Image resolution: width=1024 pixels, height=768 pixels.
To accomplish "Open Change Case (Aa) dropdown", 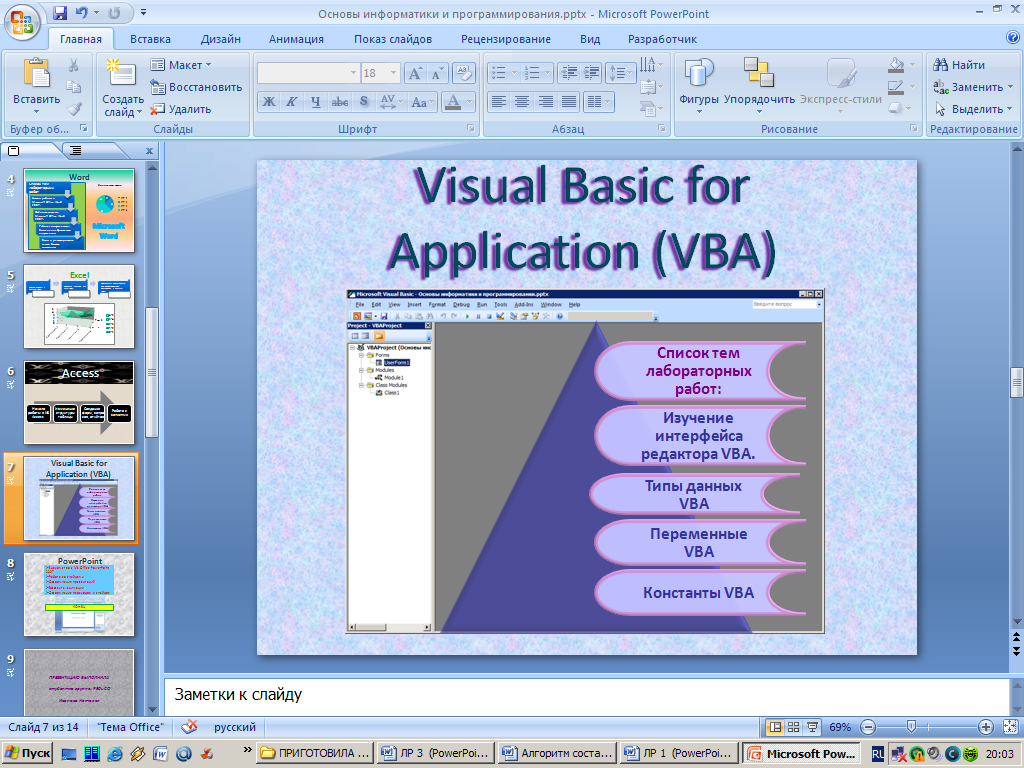I will coord(423,102).
